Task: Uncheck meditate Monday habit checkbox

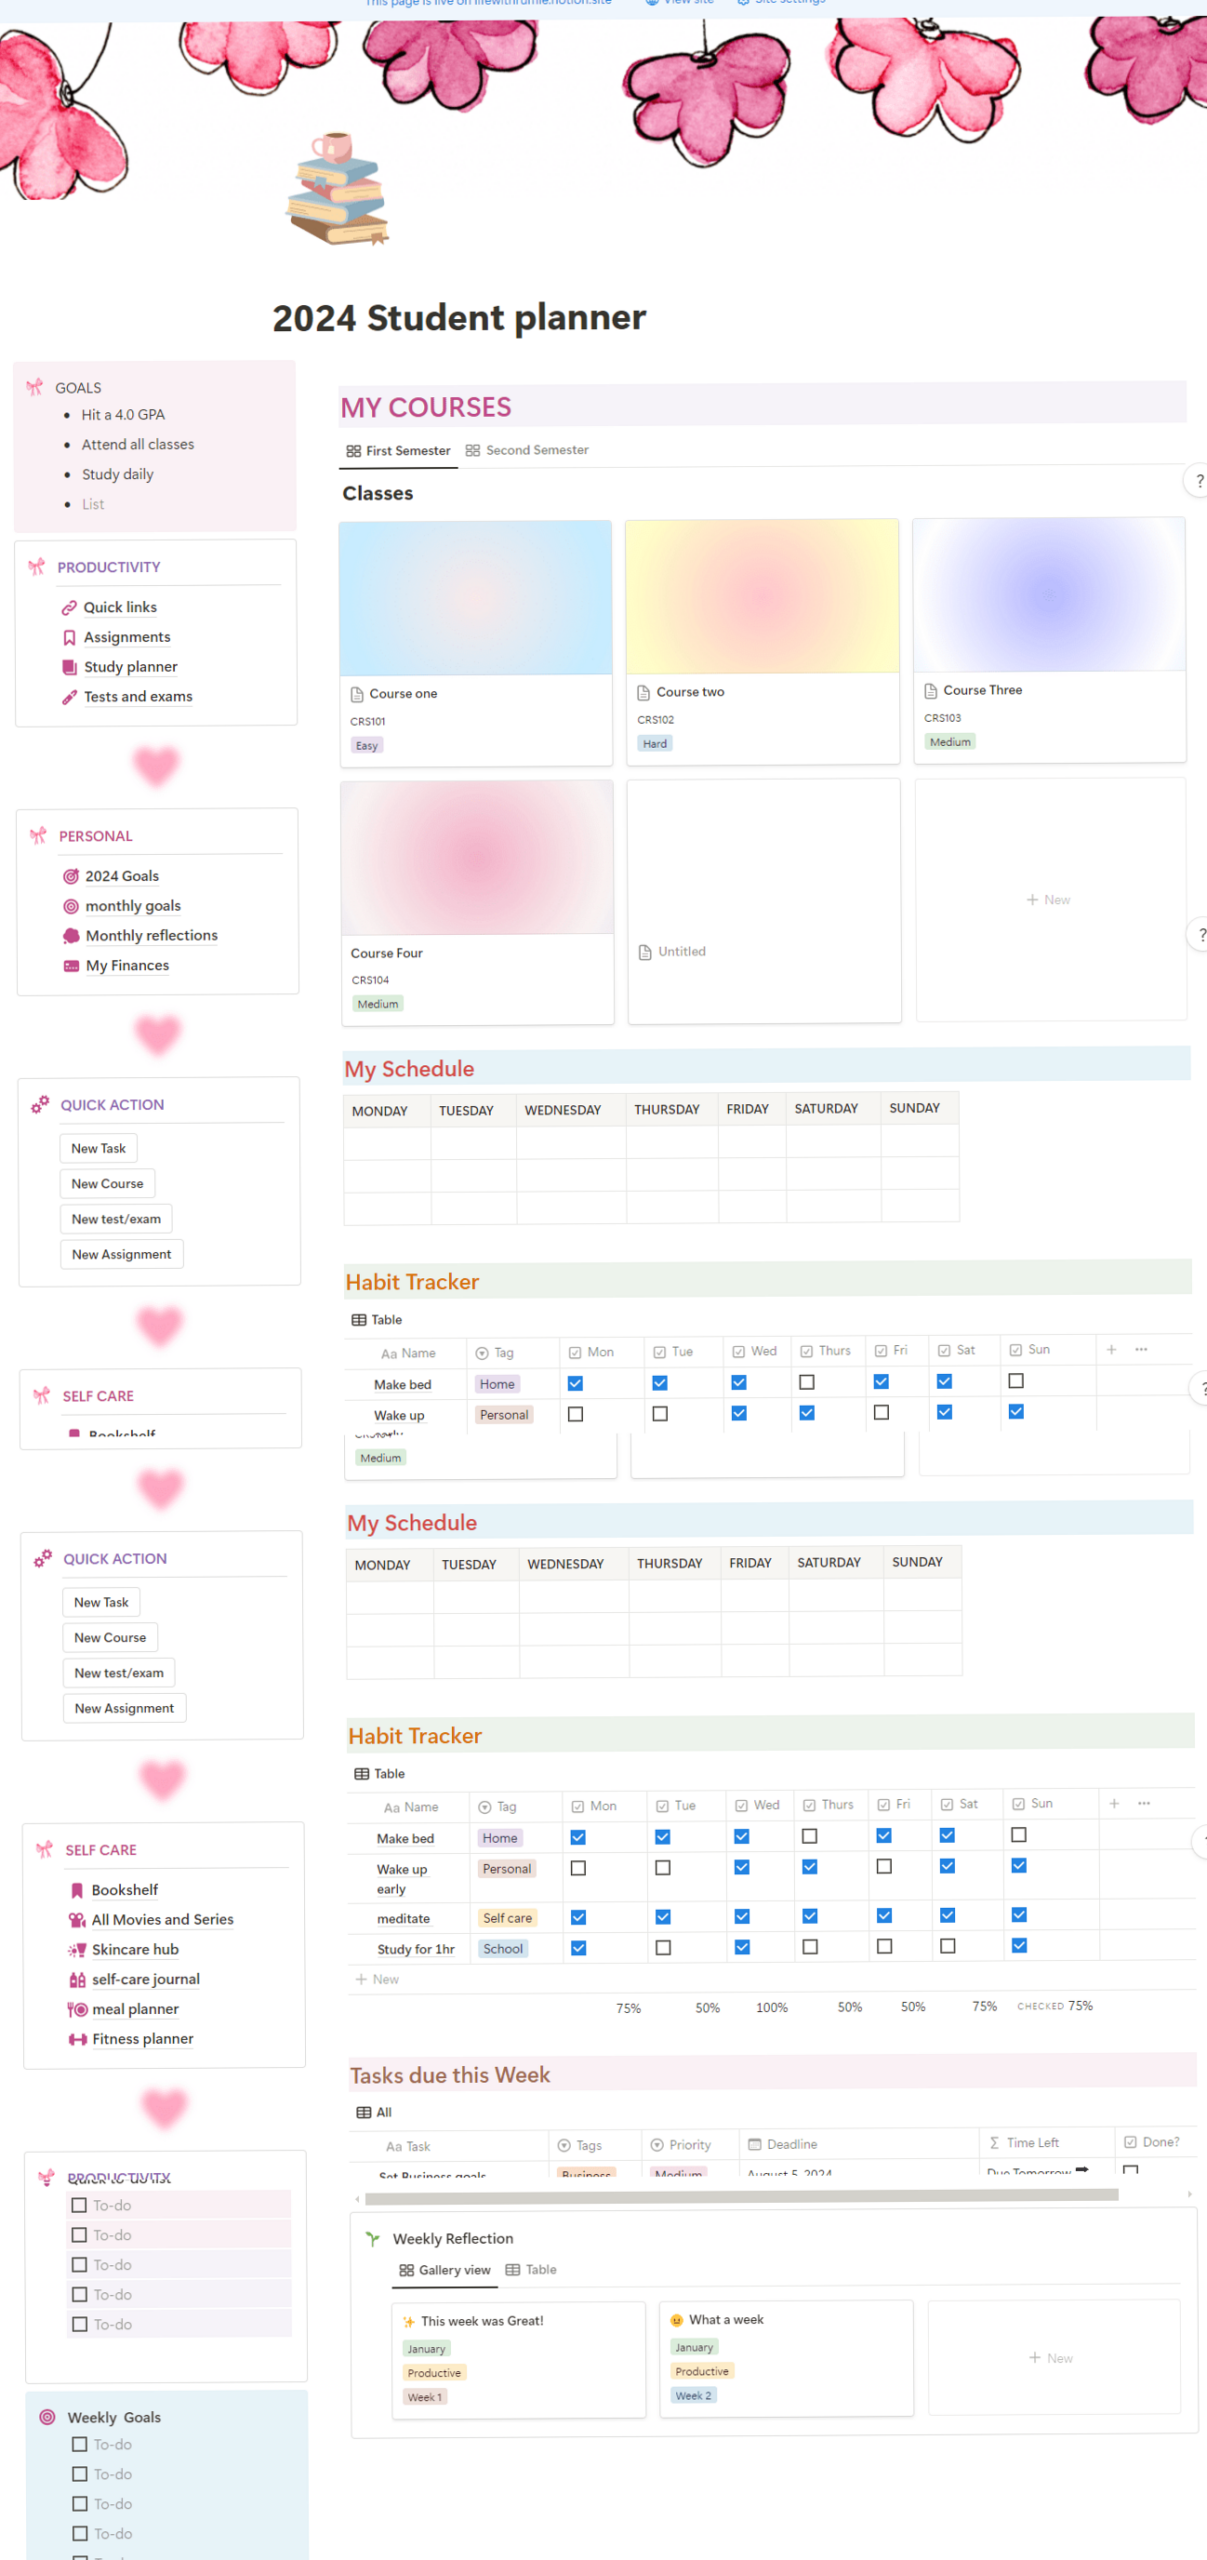Action: pyautogui.click(x=578, y=1917)
